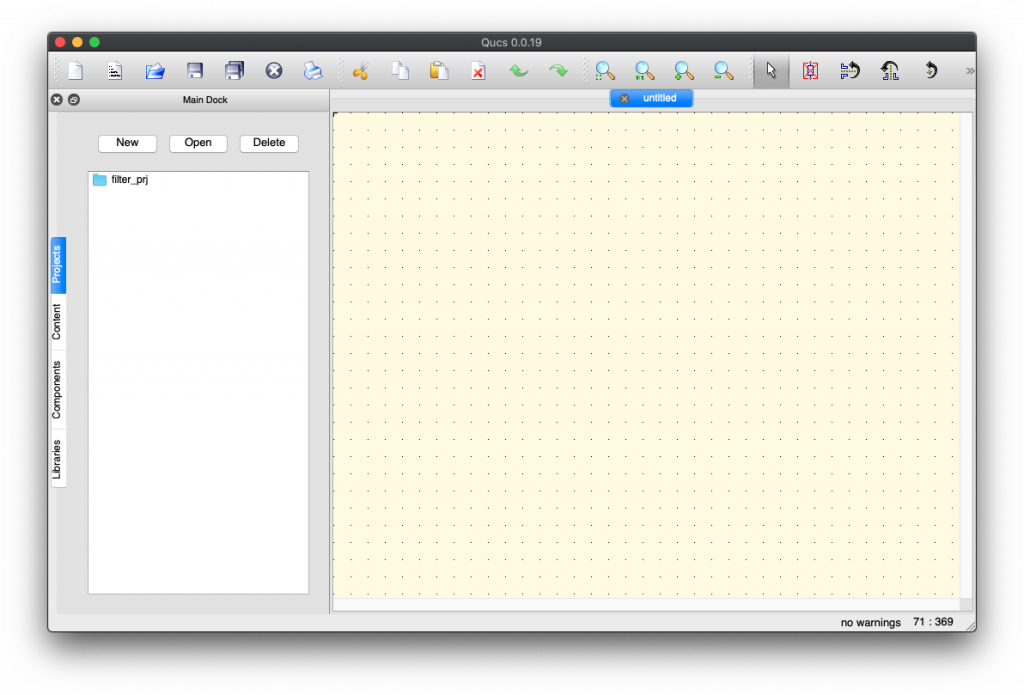Expand toolbar overflow chevron
The height and width of the screenshot is (695, 1024).
click(970, 71)
